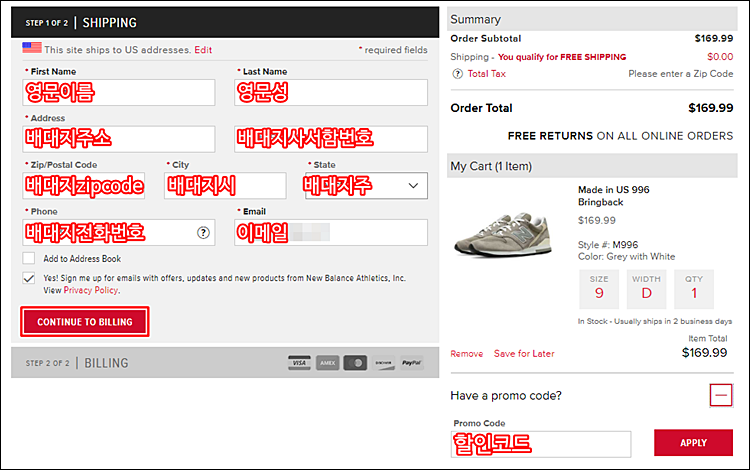Click the shipping cost $0.00 value
The width and height of the screenshot is (750, 470).
pos(720,57)
